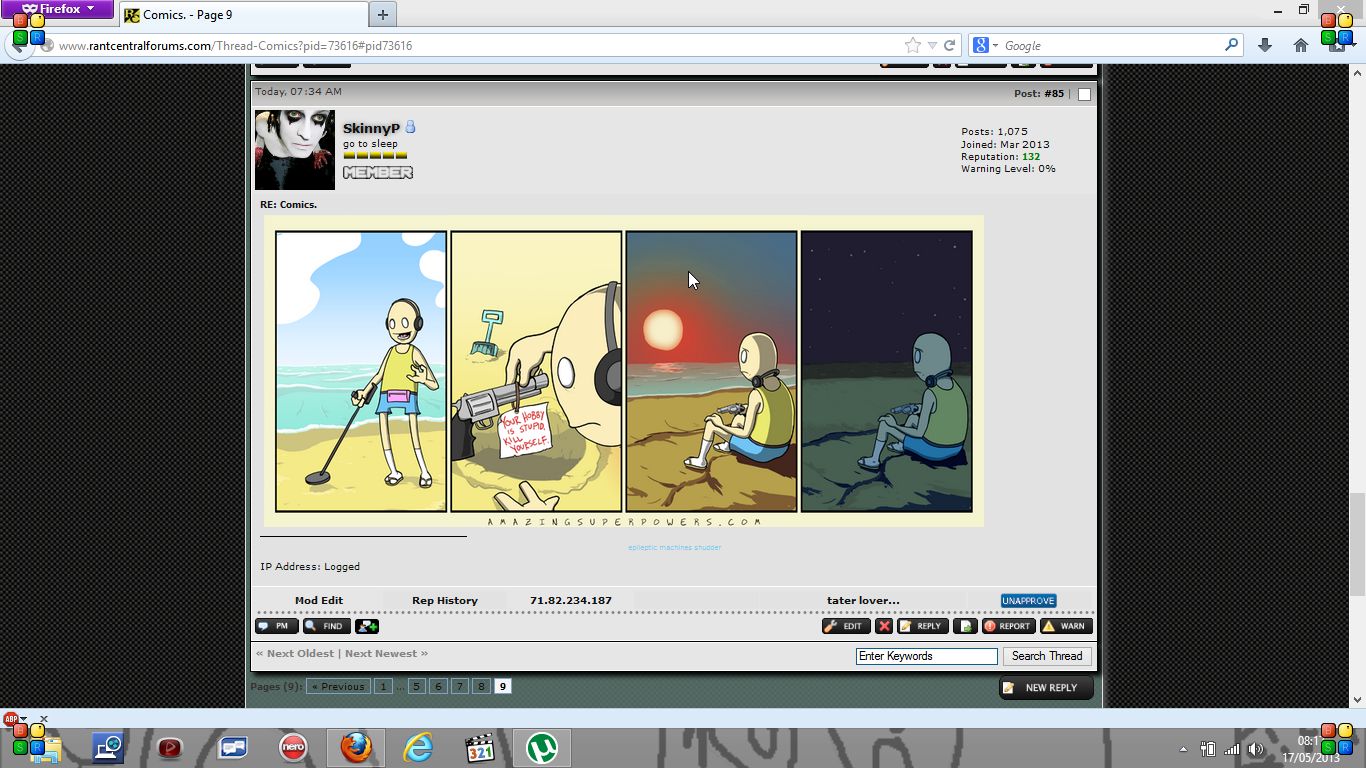Screen dimensions: 1366x768
Task: Click the UNAPPROVE button
Action: pos(1028,601)
